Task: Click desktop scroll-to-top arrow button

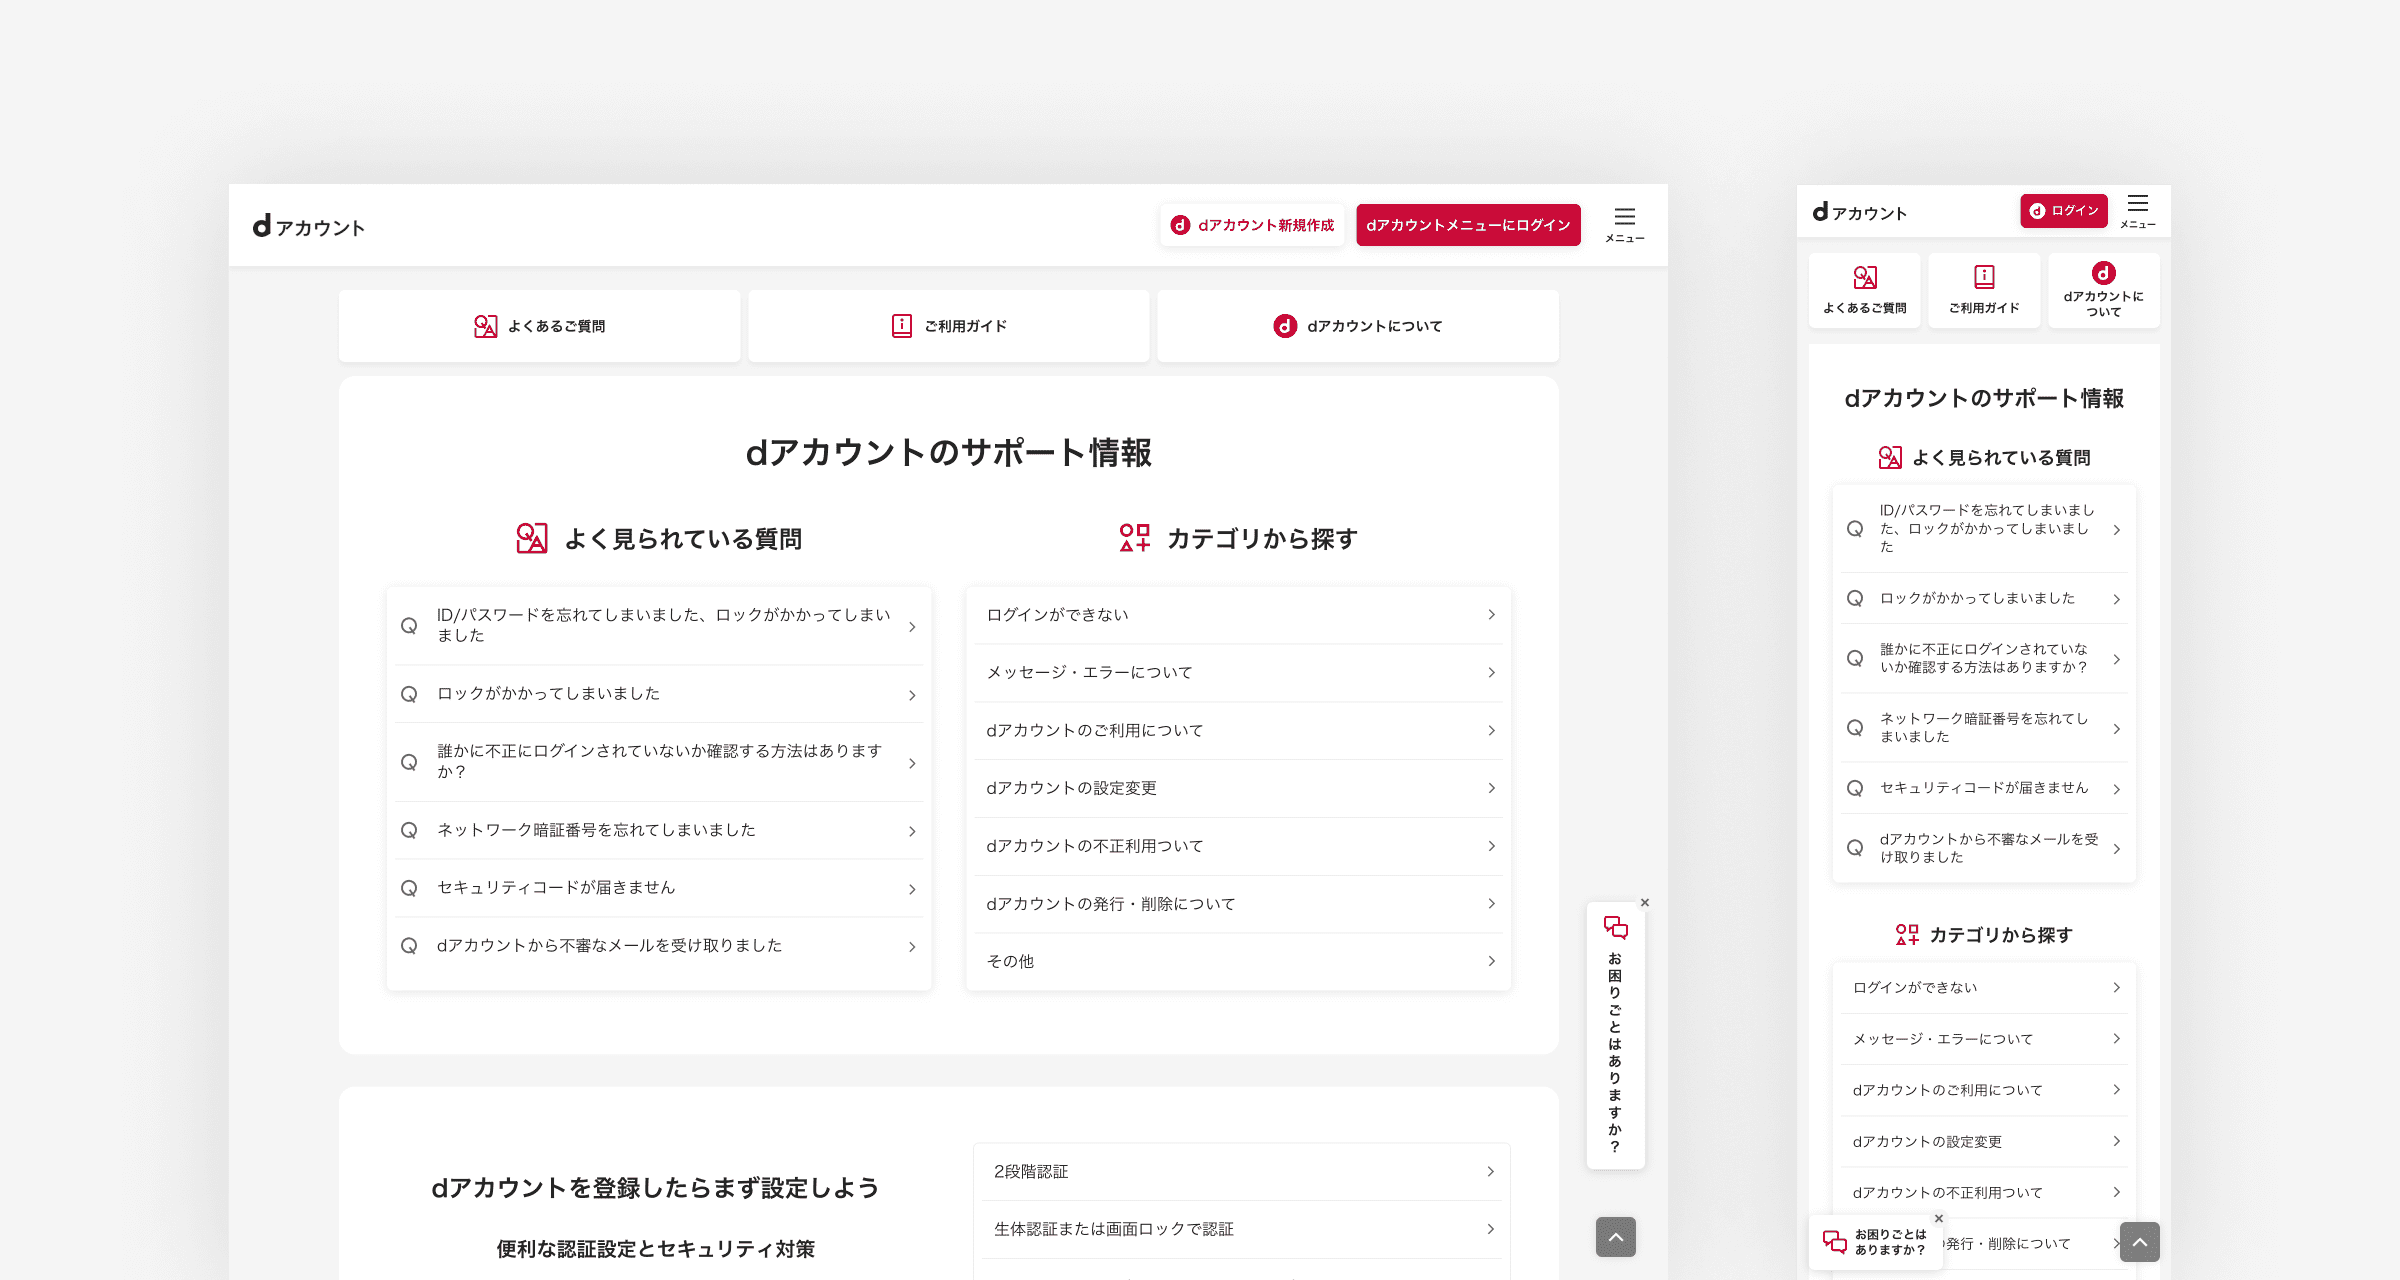Action: point(1615,1237)
